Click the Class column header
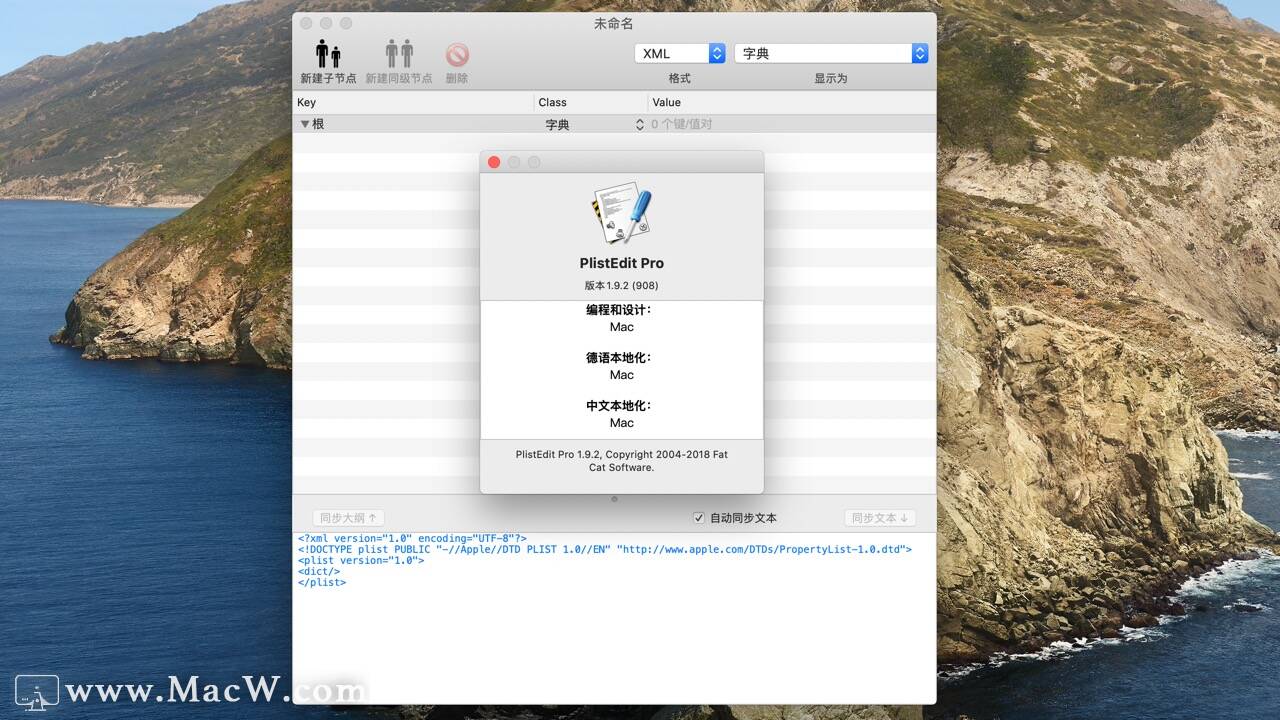Viewport: 1280px width, 720px height. pos(590,102)
